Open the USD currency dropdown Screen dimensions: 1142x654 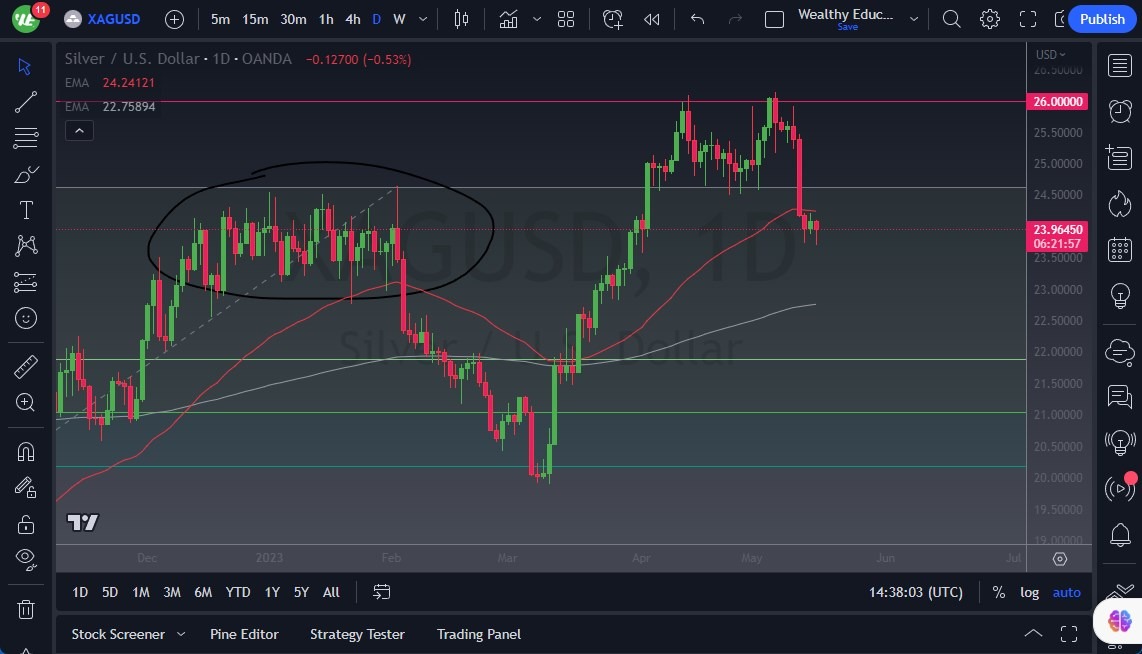tap(1050, 55)
